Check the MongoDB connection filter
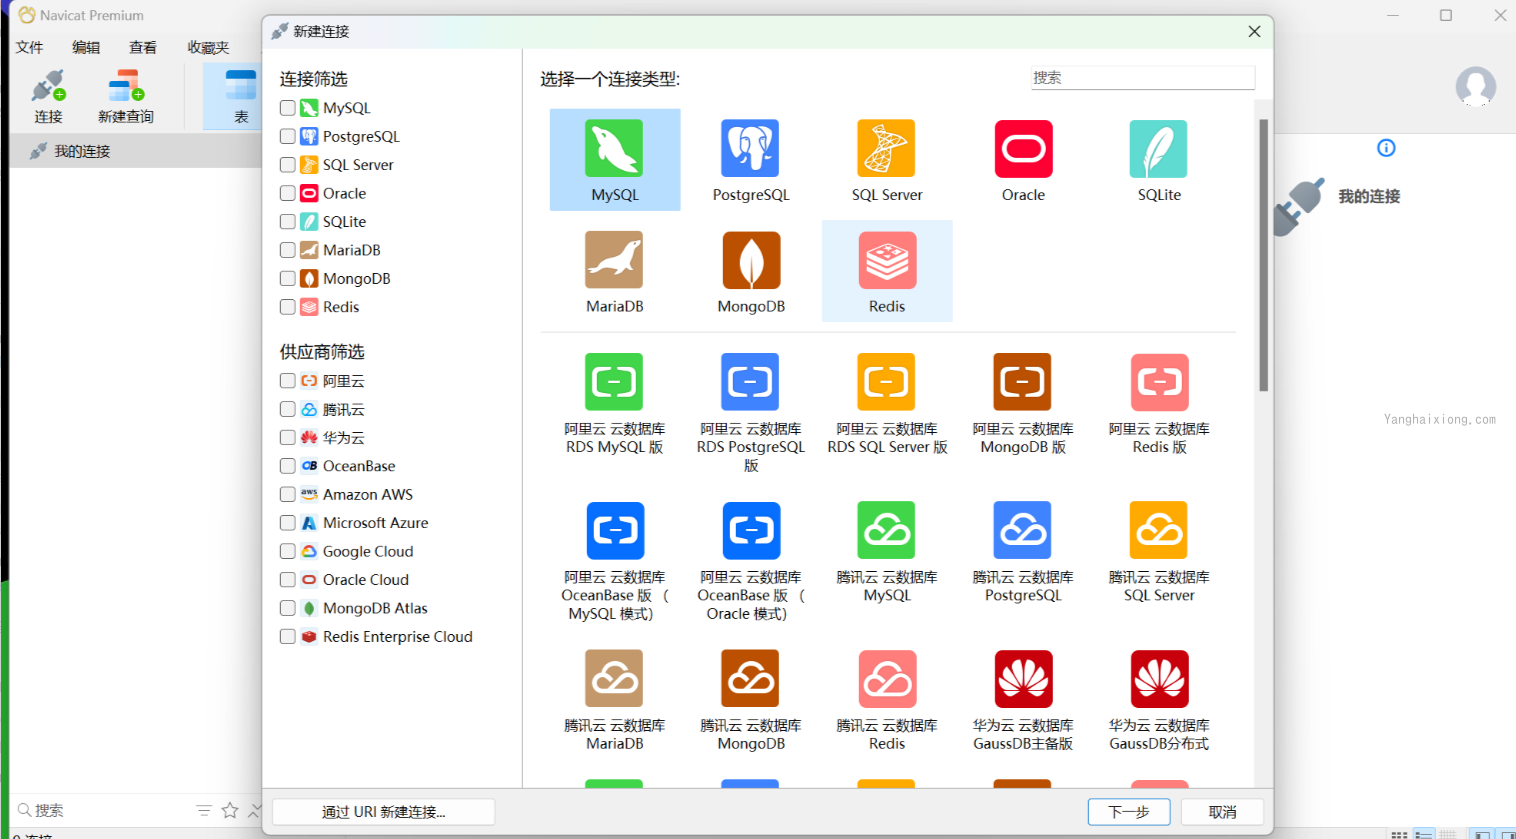Image resolution: width=1516 pixels, height=839 pixels. click(x=288, y=278)
